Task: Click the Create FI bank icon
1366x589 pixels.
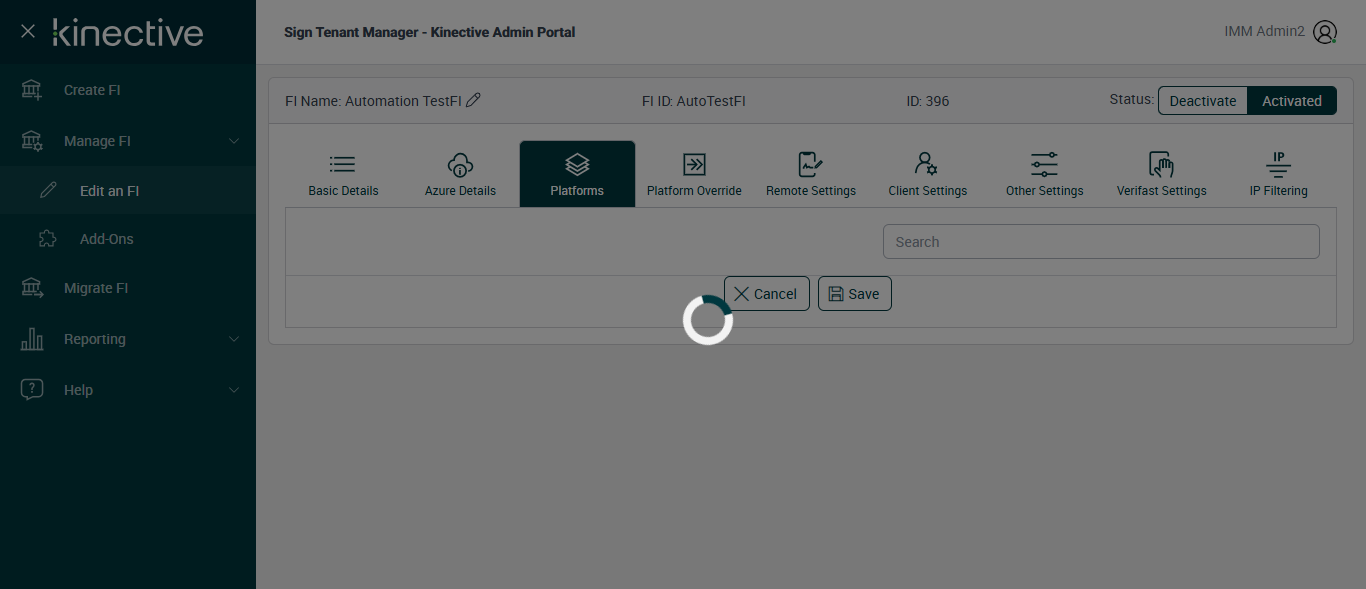Action: (x=32, y=90)
